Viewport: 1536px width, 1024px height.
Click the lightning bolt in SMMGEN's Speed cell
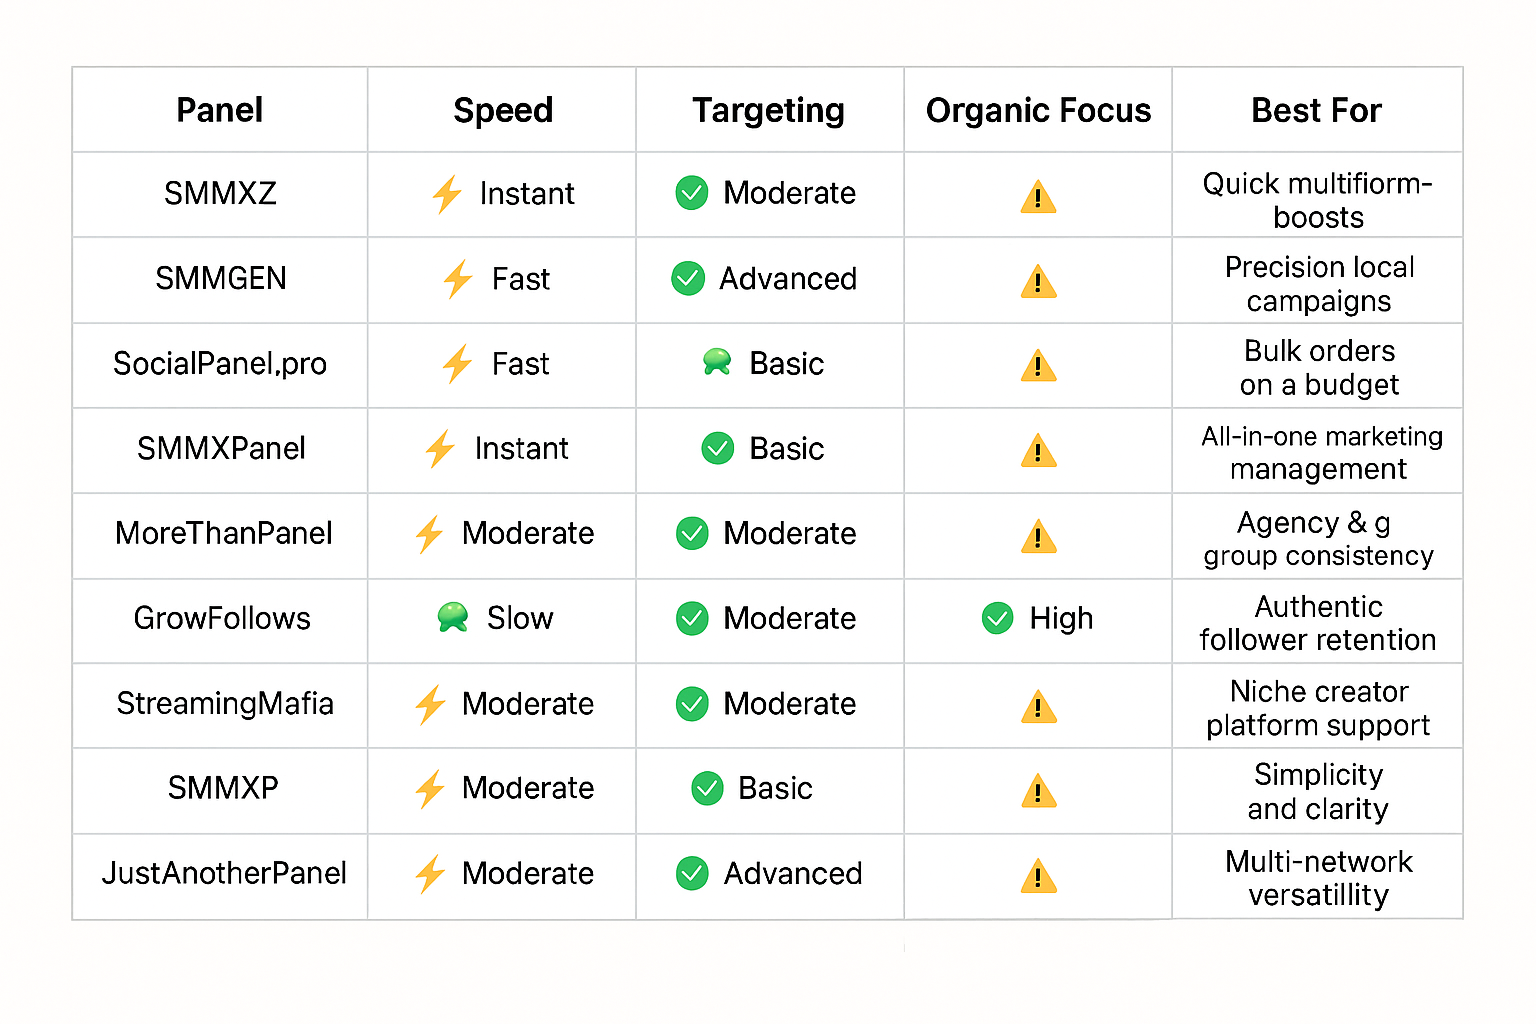[x=458, y=279]
